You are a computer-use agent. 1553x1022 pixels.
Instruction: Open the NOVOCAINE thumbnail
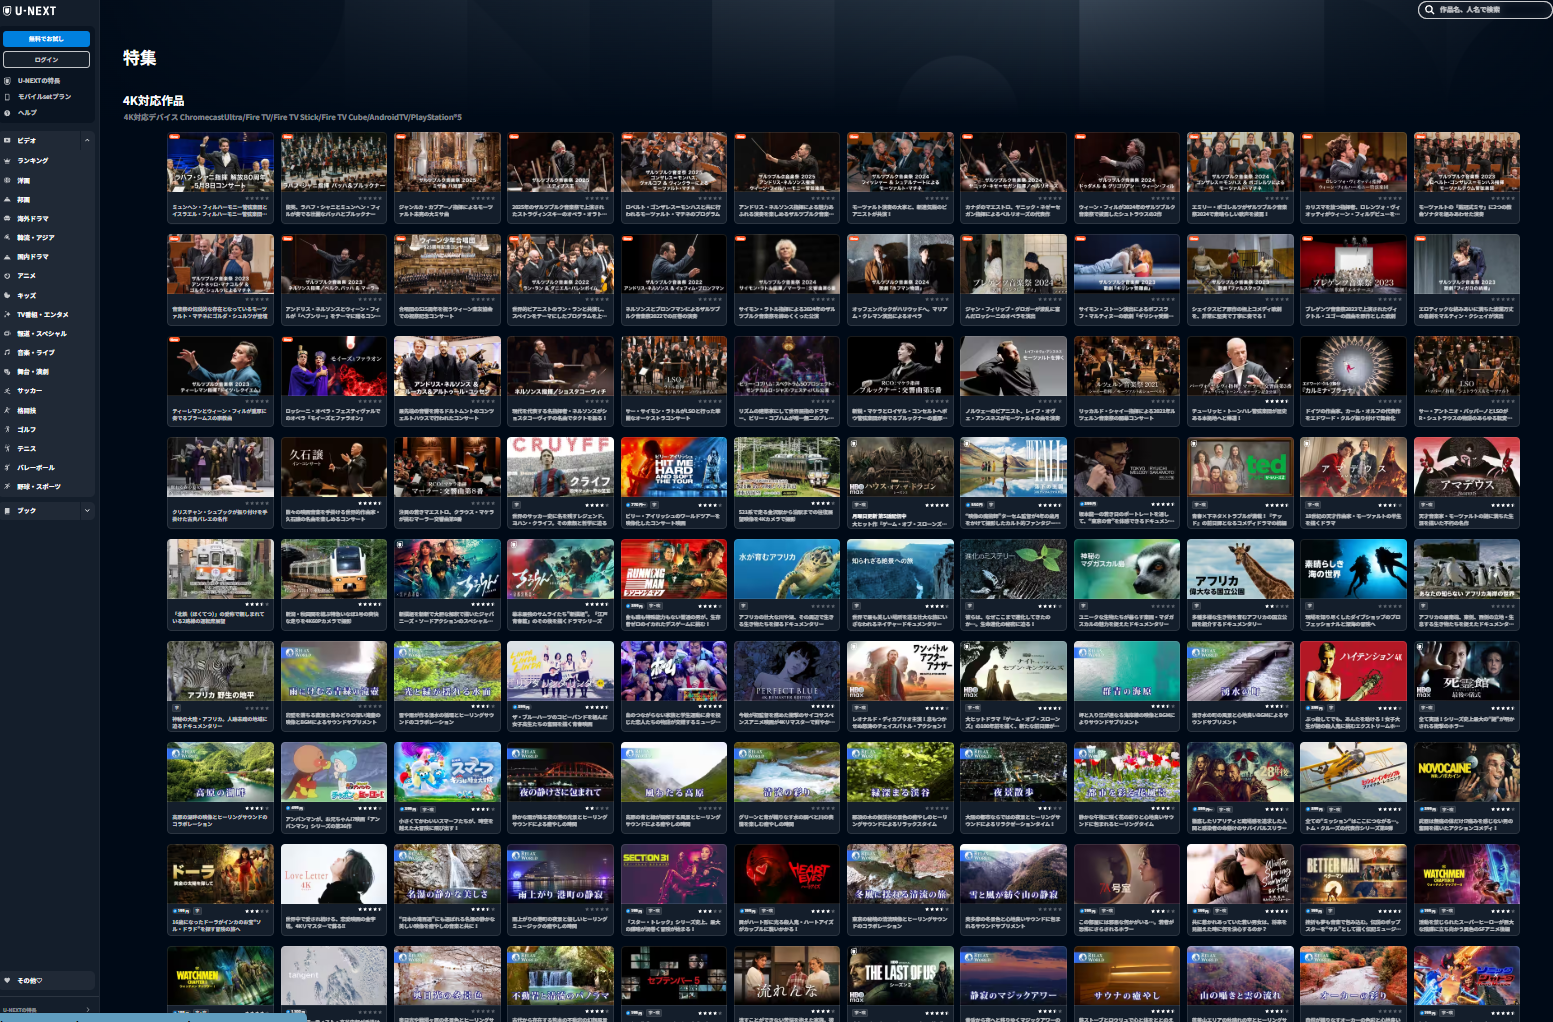coord(1467,773)
